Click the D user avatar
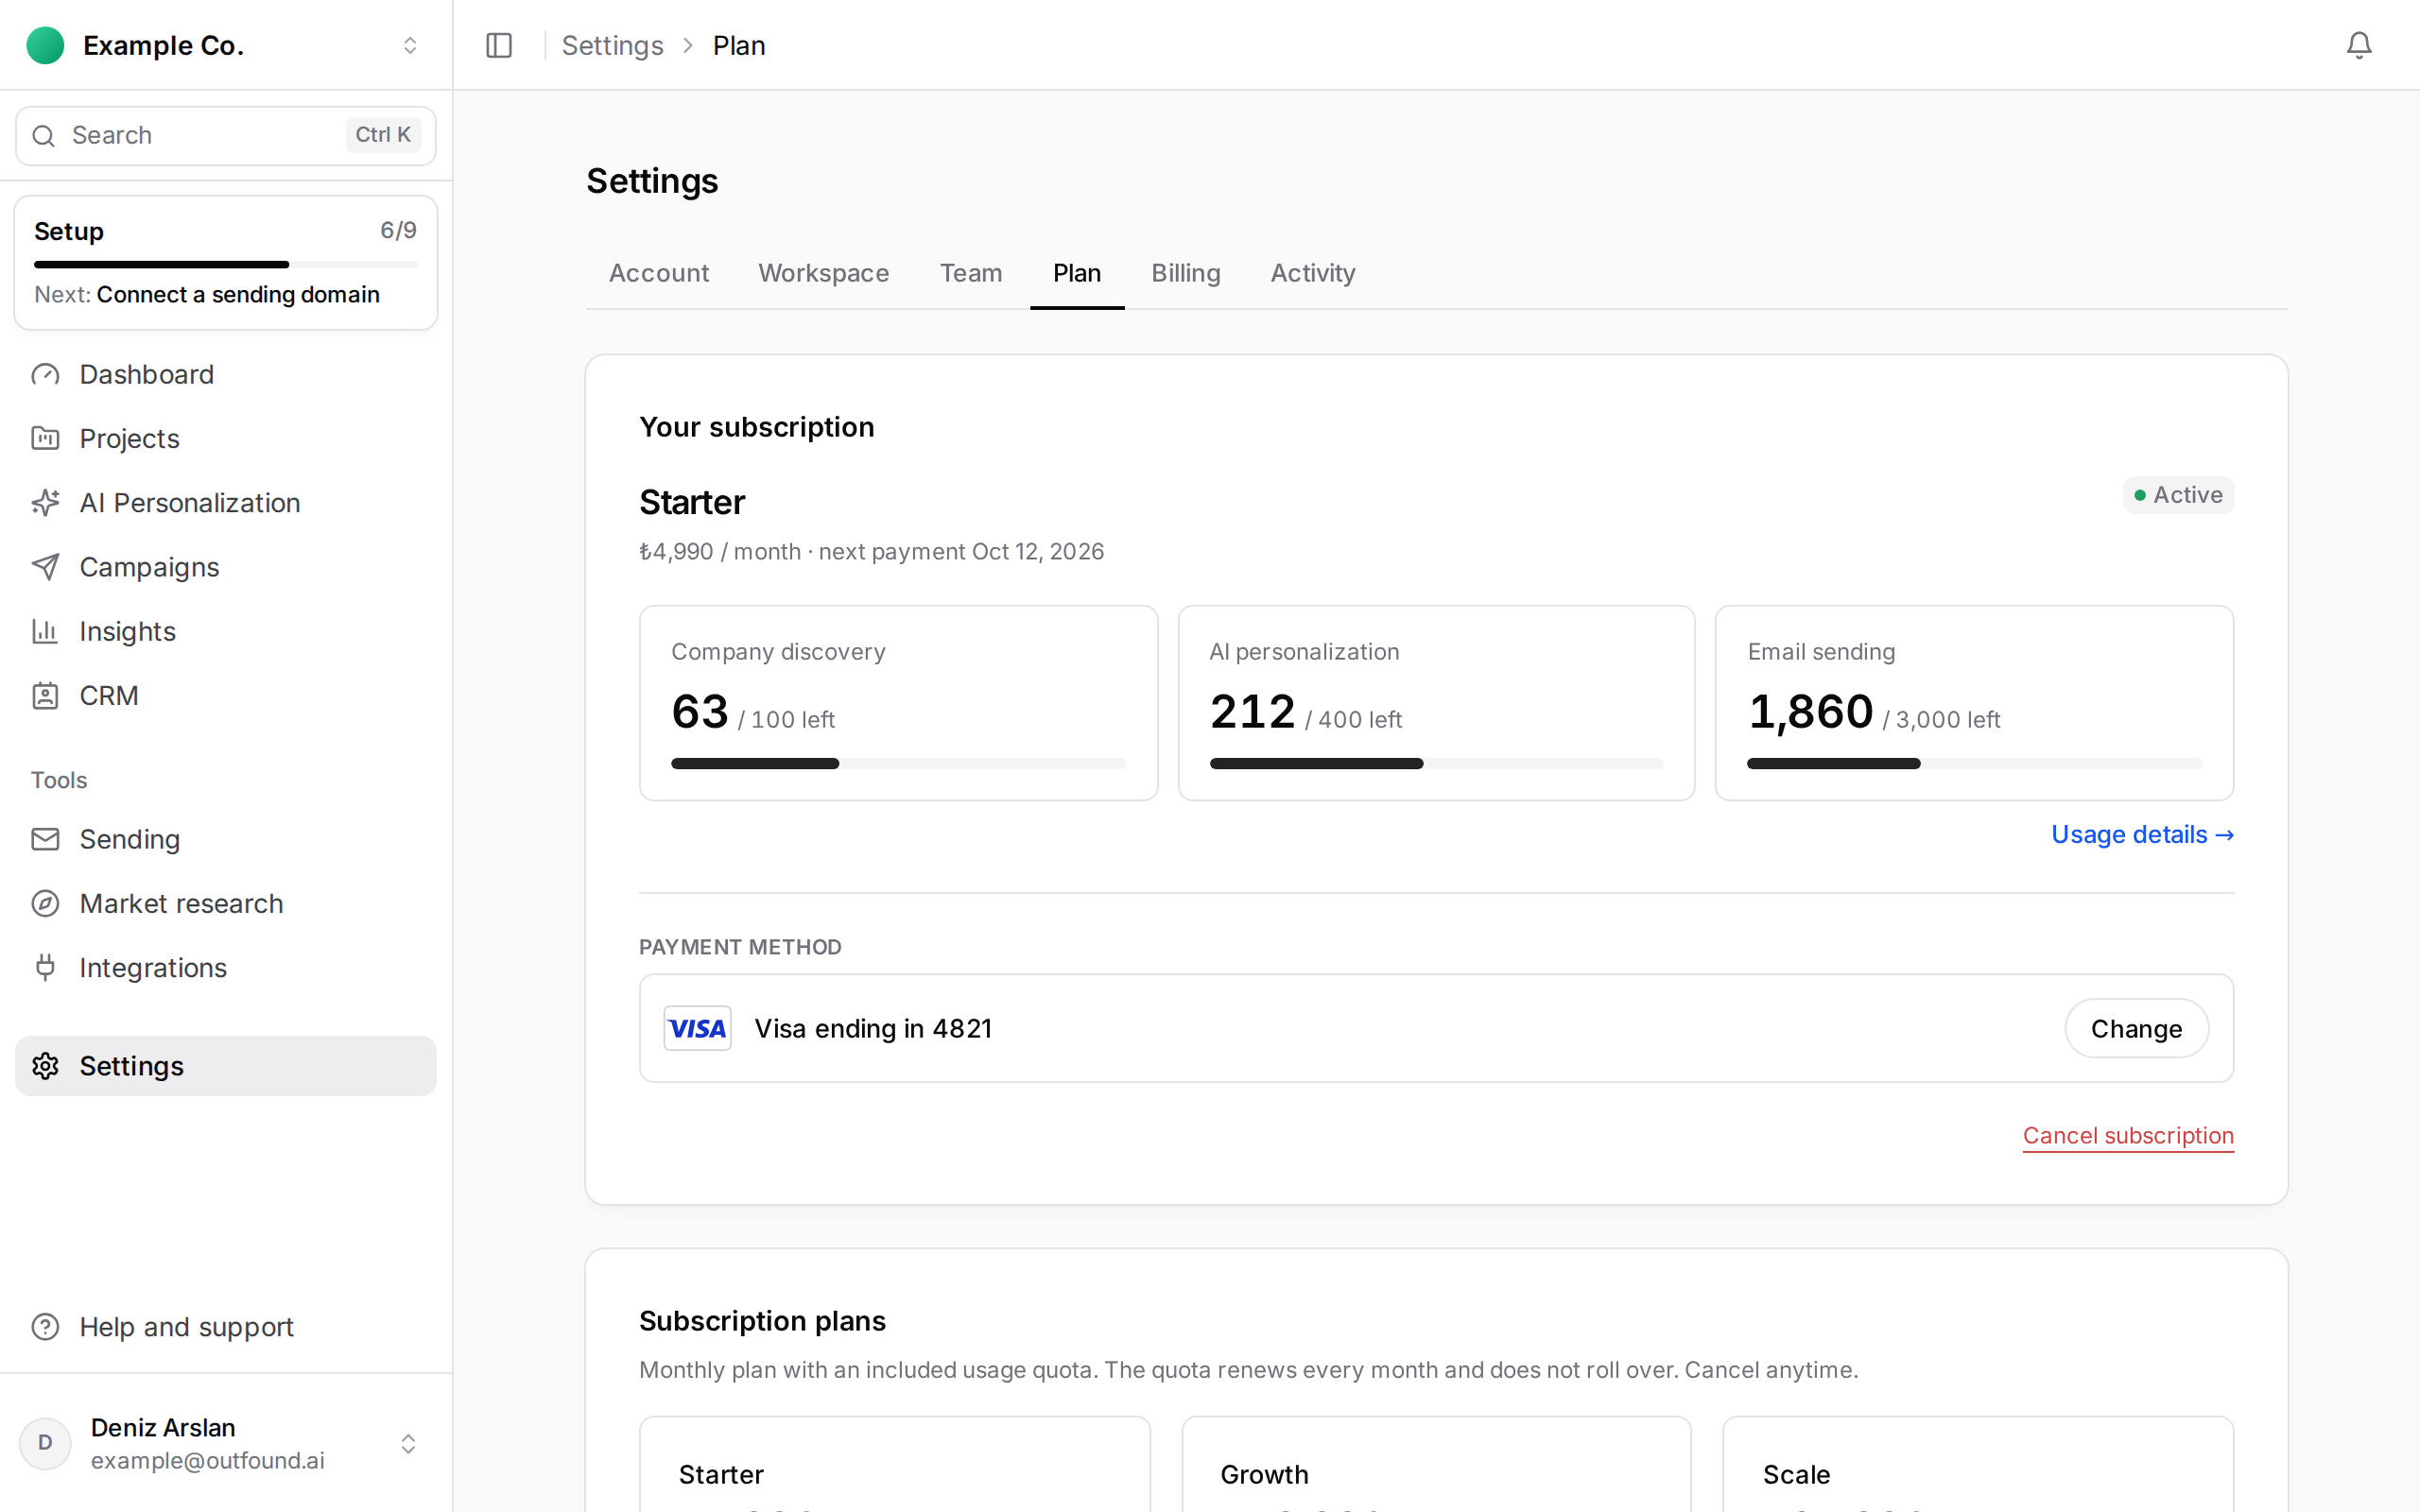The image size is (2420, 1512). coord(45,1443)
